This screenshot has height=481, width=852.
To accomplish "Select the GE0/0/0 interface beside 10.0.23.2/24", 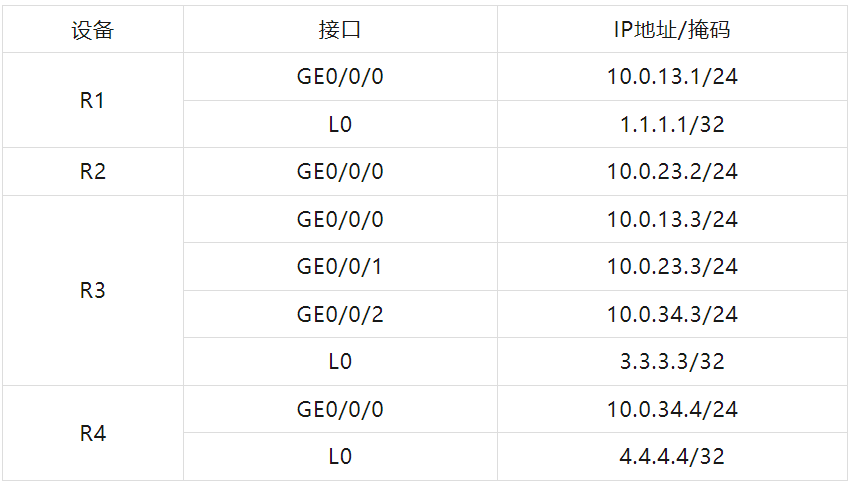I will point(340,172).
